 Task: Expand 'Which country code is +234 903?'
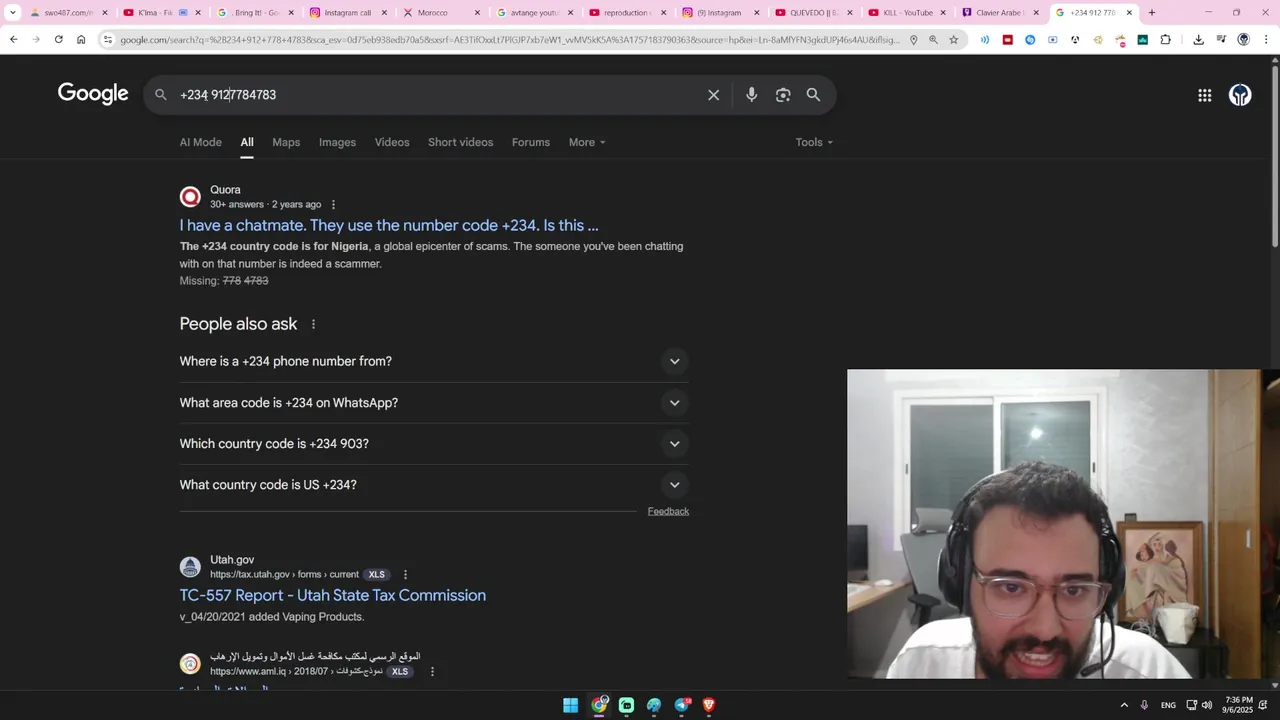434,443
